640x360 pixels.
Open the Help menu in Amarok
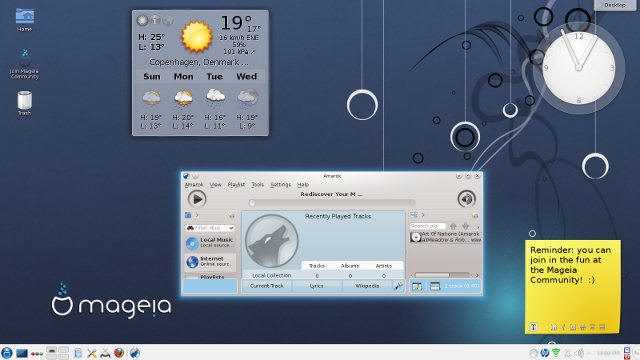tap(303, 184)
